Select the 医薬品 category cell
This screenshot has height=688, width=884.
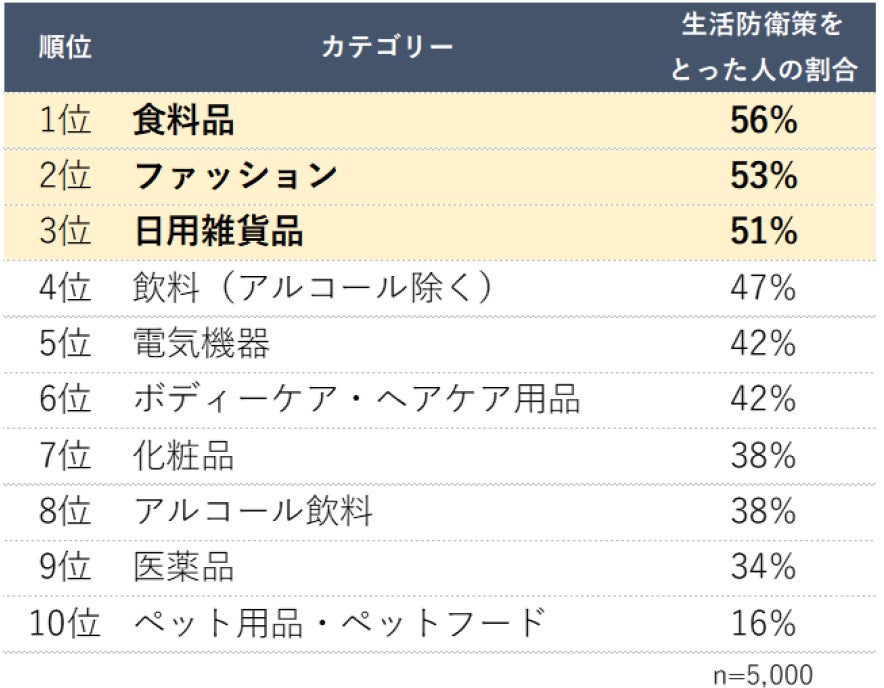coord(183,569)
